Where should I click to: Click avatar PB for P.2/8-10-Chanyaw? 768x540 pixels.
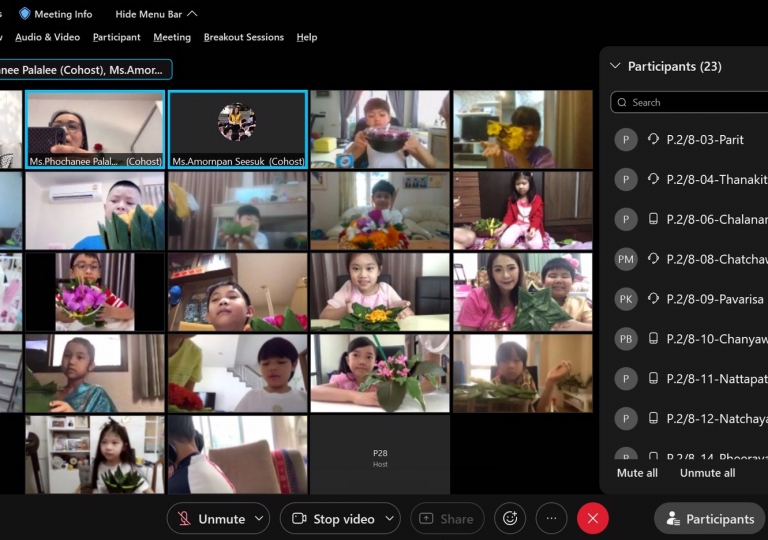(626, 339)
